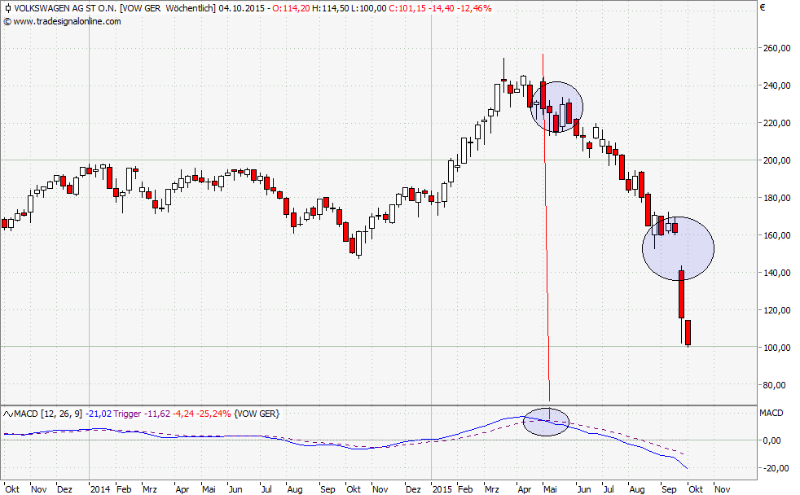
Task: Click the candlestick icon before VOLKSWAGEN AG title
Action: (7, 8)
